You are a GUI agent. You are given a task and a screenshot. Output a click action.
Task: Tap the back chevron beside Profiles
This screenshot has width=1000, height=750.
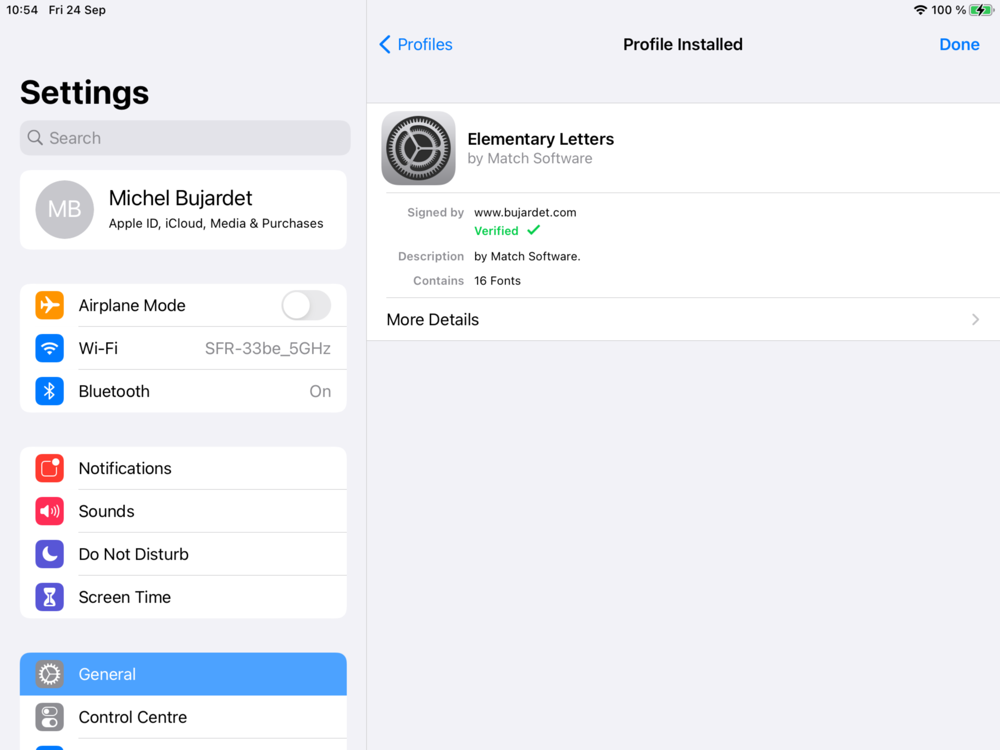pyautogui.click(x=385, y=44)
